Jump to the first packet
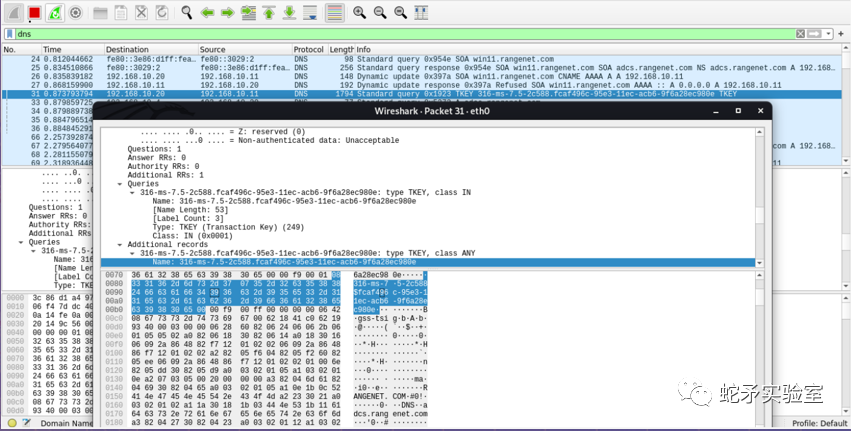 pyautogui.click(x=269, y=12)
